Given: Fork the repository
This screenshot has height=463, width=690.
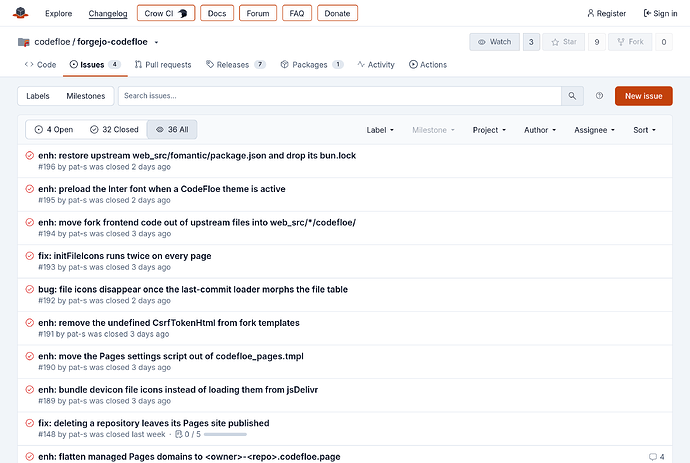Looking at the screenshot, I should click(x=630, y=42).
